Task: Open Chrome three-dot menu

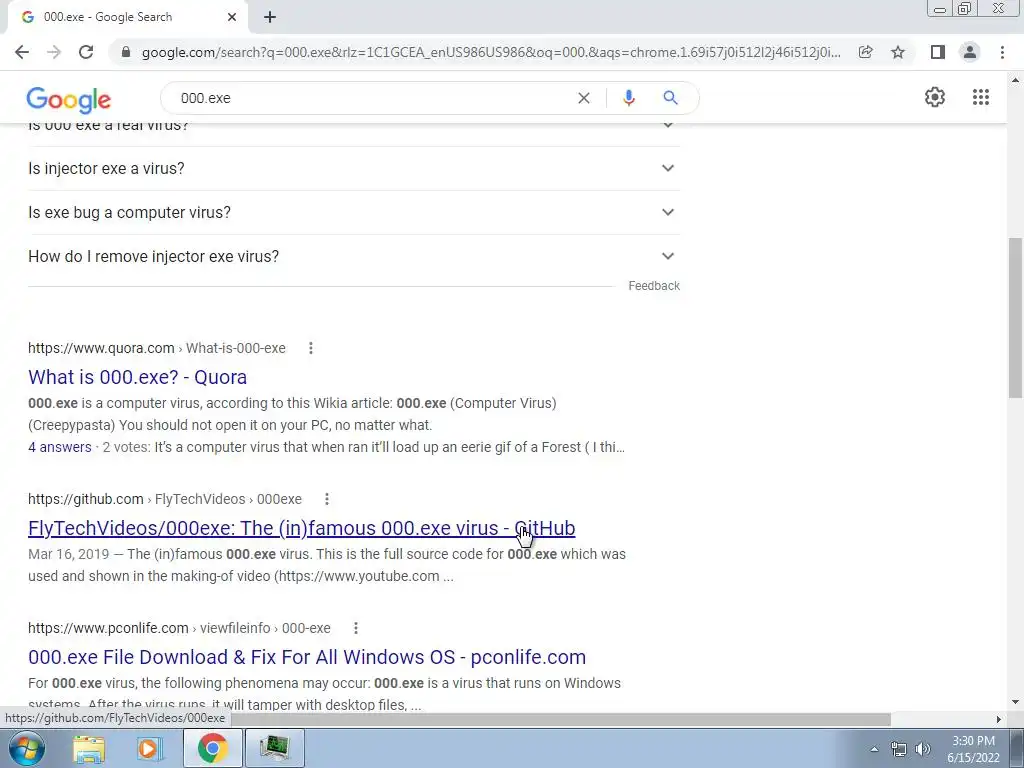Action: (1002, 52)
